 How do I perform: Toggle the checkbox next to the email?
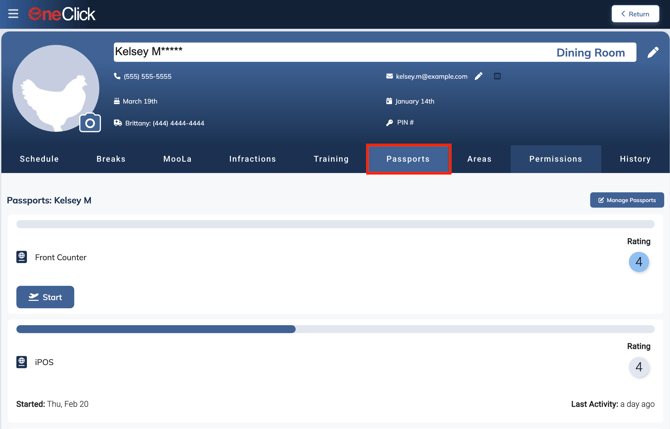click(497, 76)
